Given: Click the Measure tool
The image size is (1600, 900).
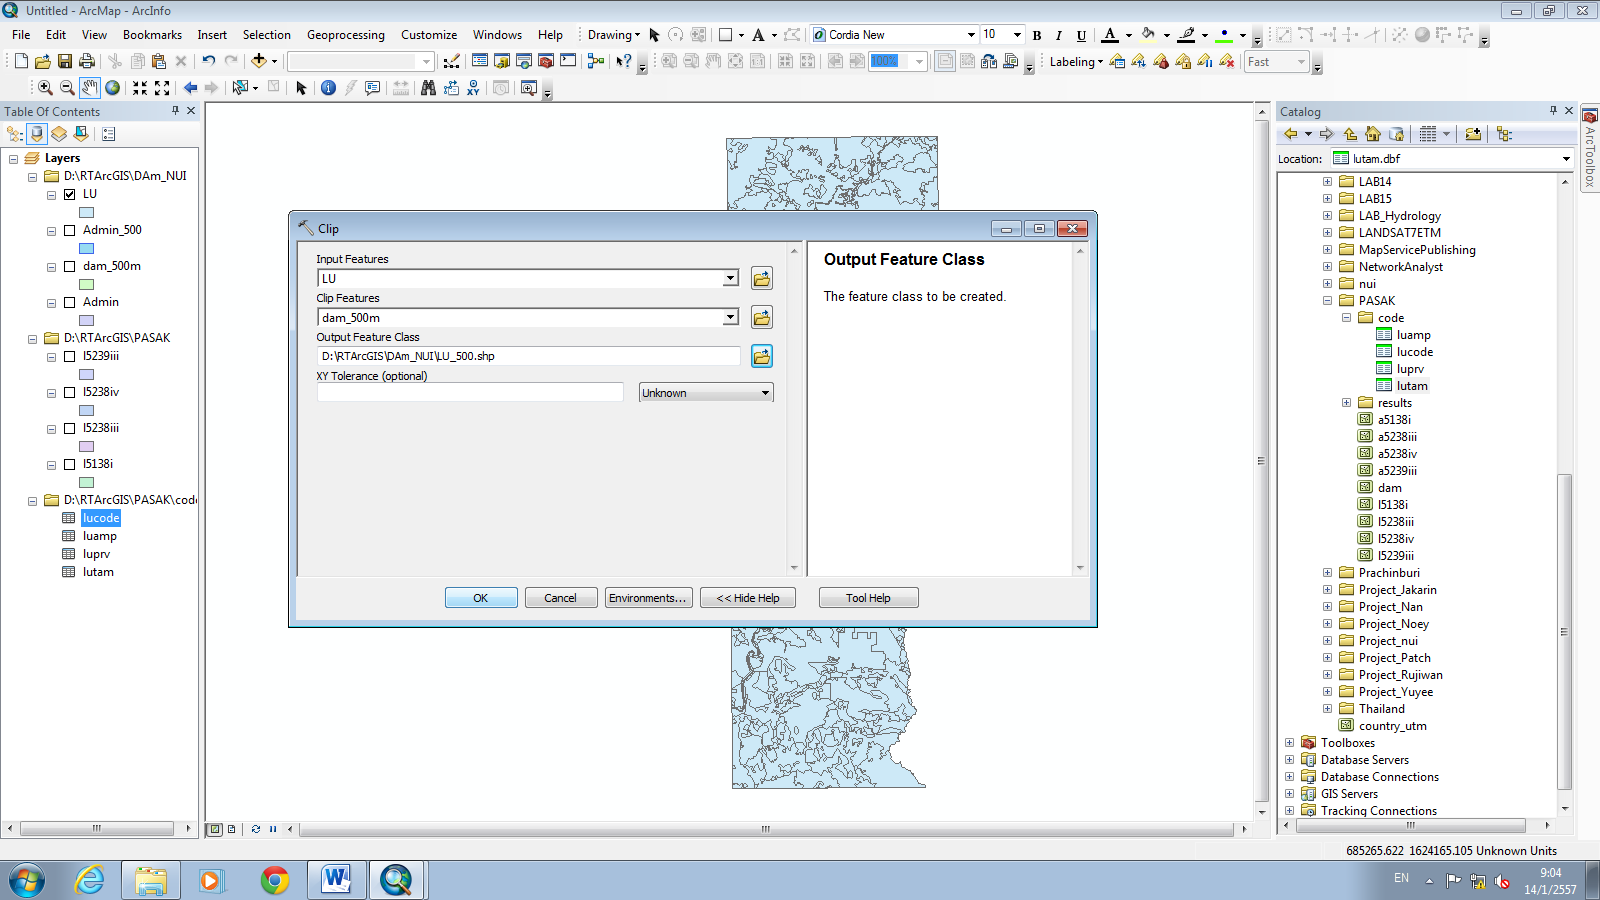Looking at the screenshot, I should 401,88.
